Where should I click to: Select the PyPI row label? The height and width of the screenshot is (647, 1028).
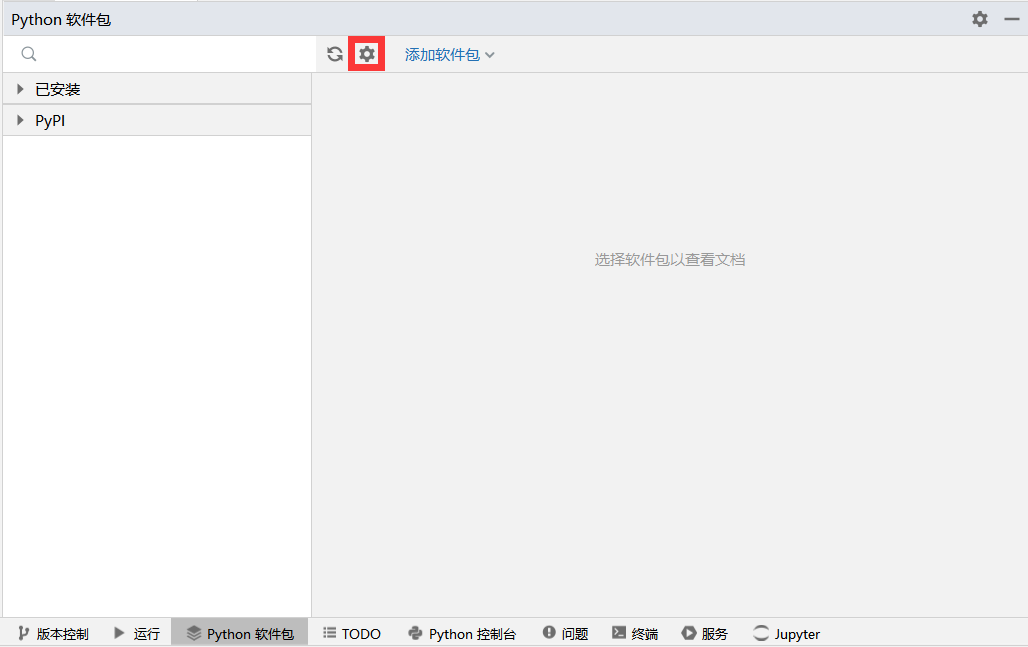[50, 120]
